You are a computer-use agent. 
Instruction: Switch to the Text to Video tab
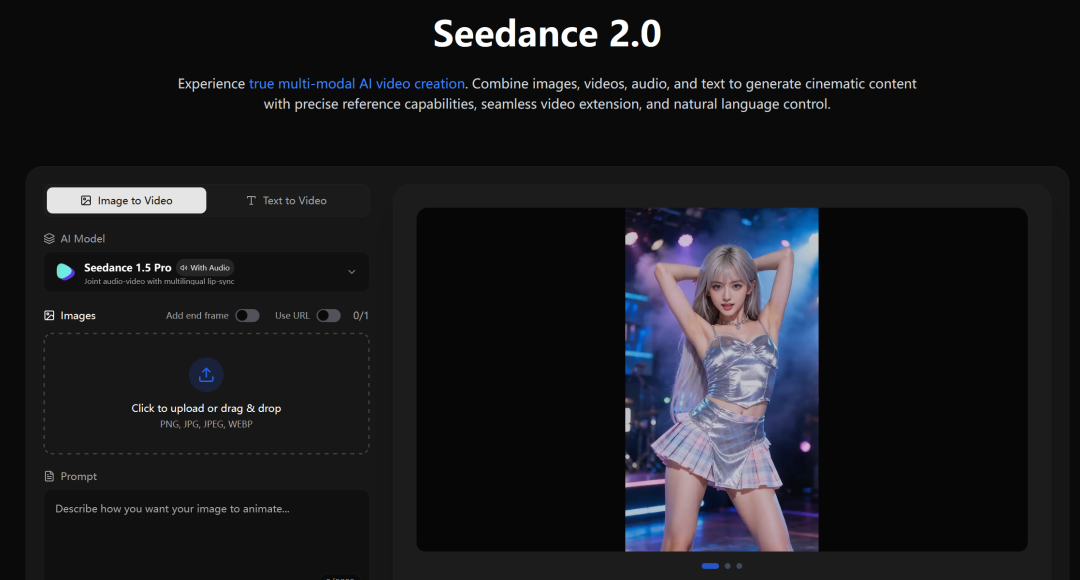(287, 200)
